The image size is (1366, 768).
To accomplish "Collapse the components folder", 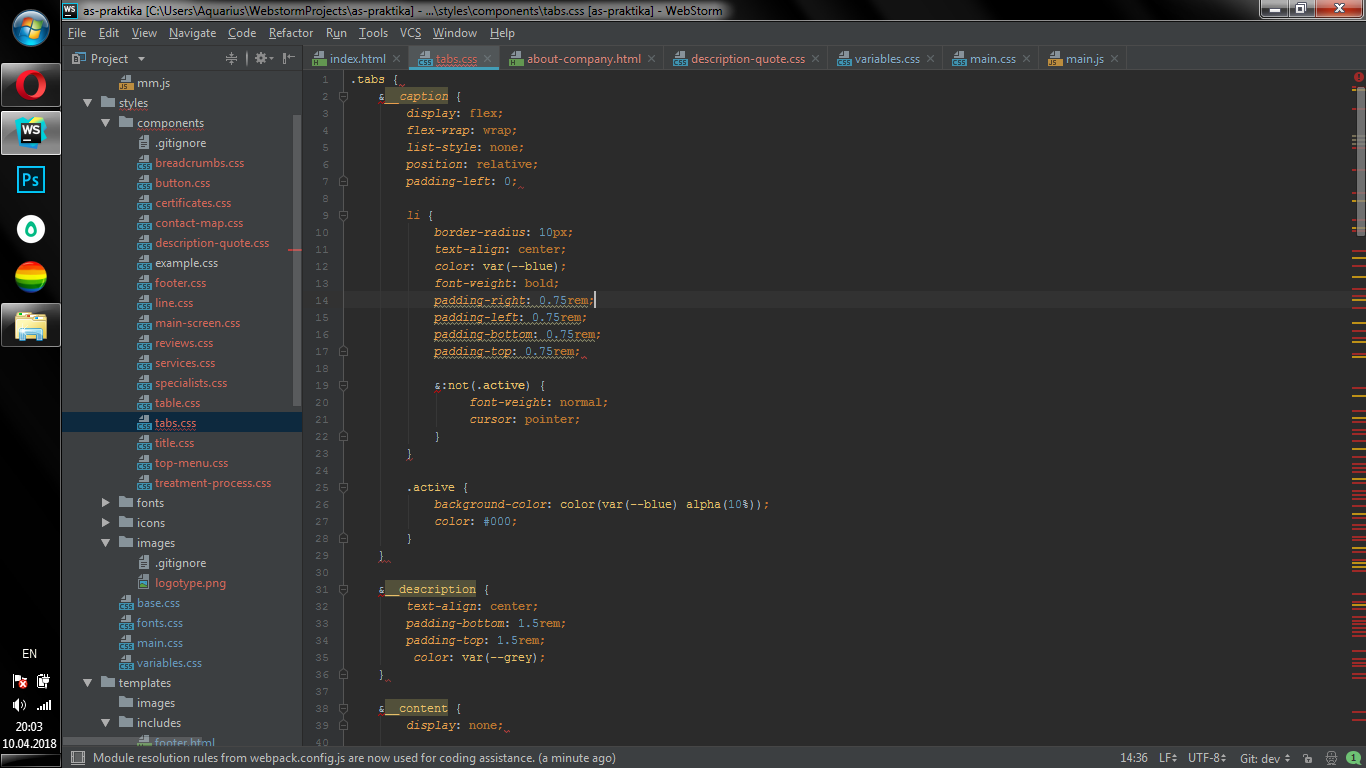I will [x=106, y=123].
